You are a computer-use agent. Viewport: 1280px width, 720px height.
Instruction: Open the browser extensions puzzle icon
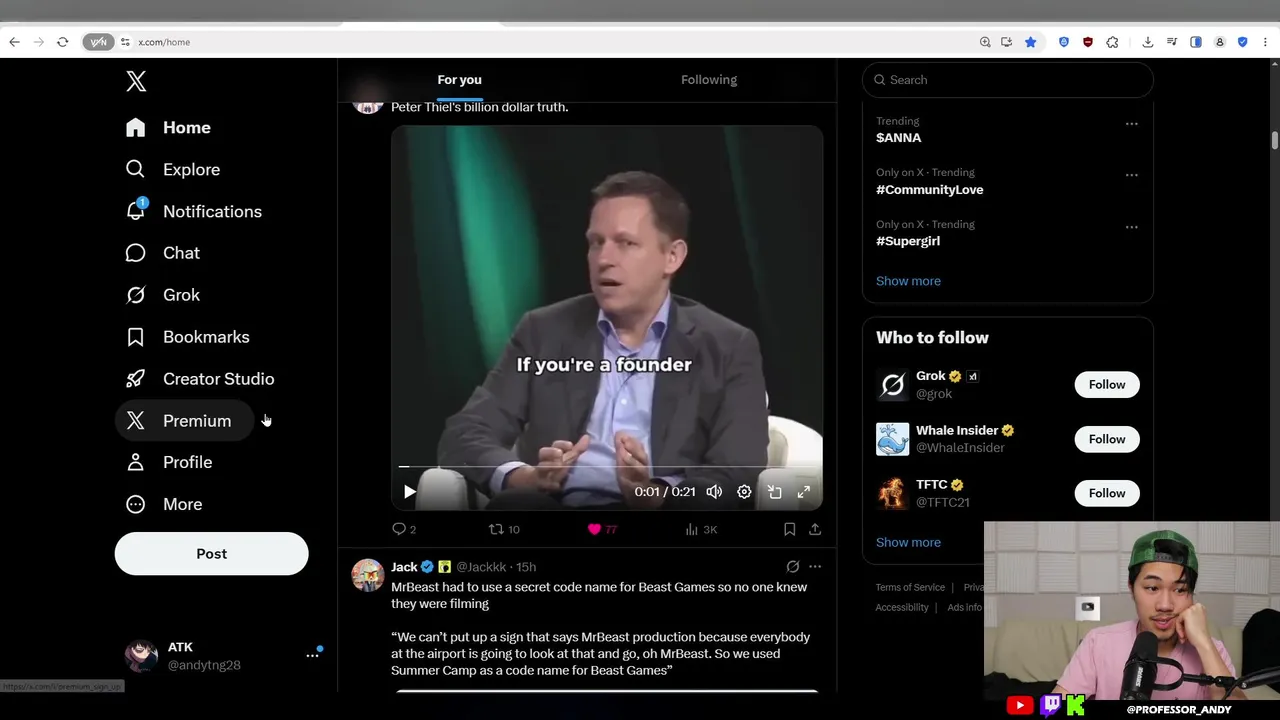(x=1112, y=42)
